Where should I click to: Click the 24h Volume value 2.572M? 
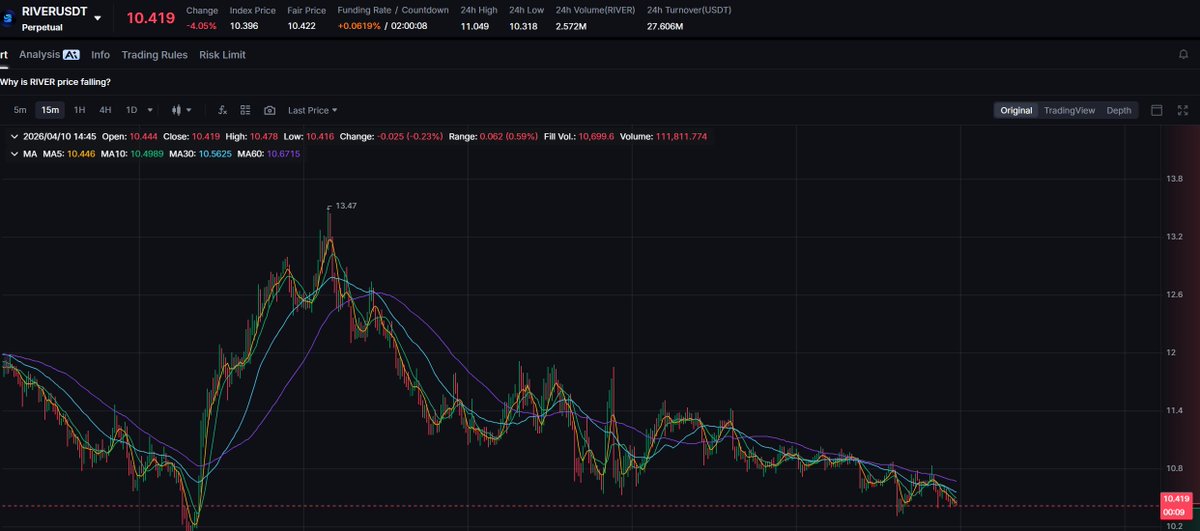pos(573,26)
